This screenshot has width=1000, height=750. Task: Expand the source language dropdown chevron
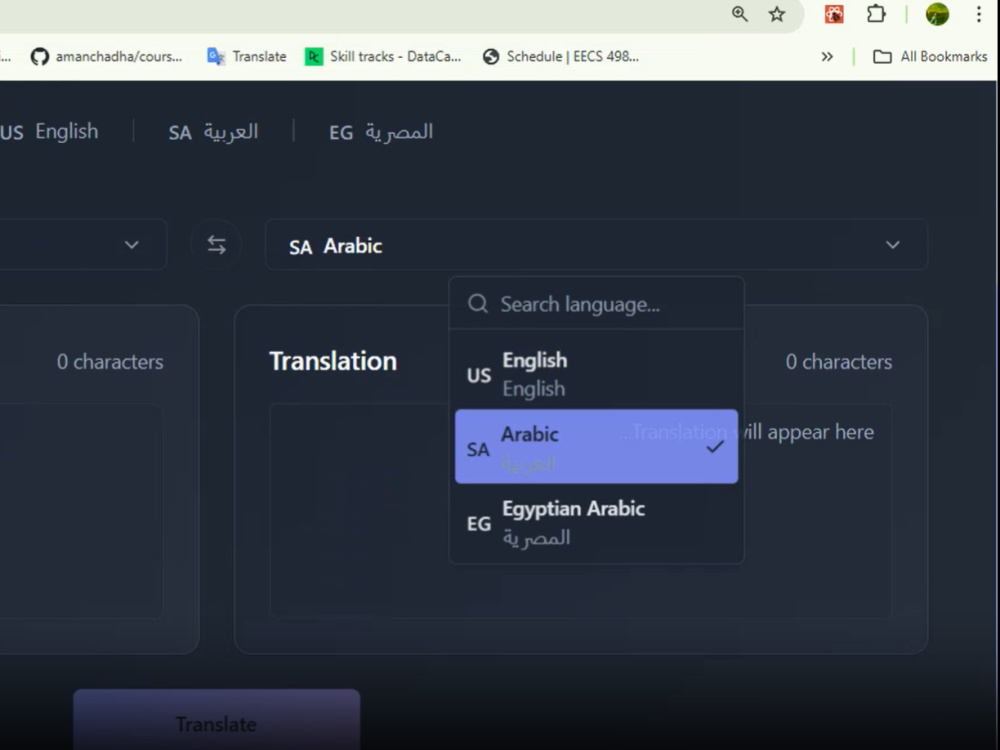[131, 245]
